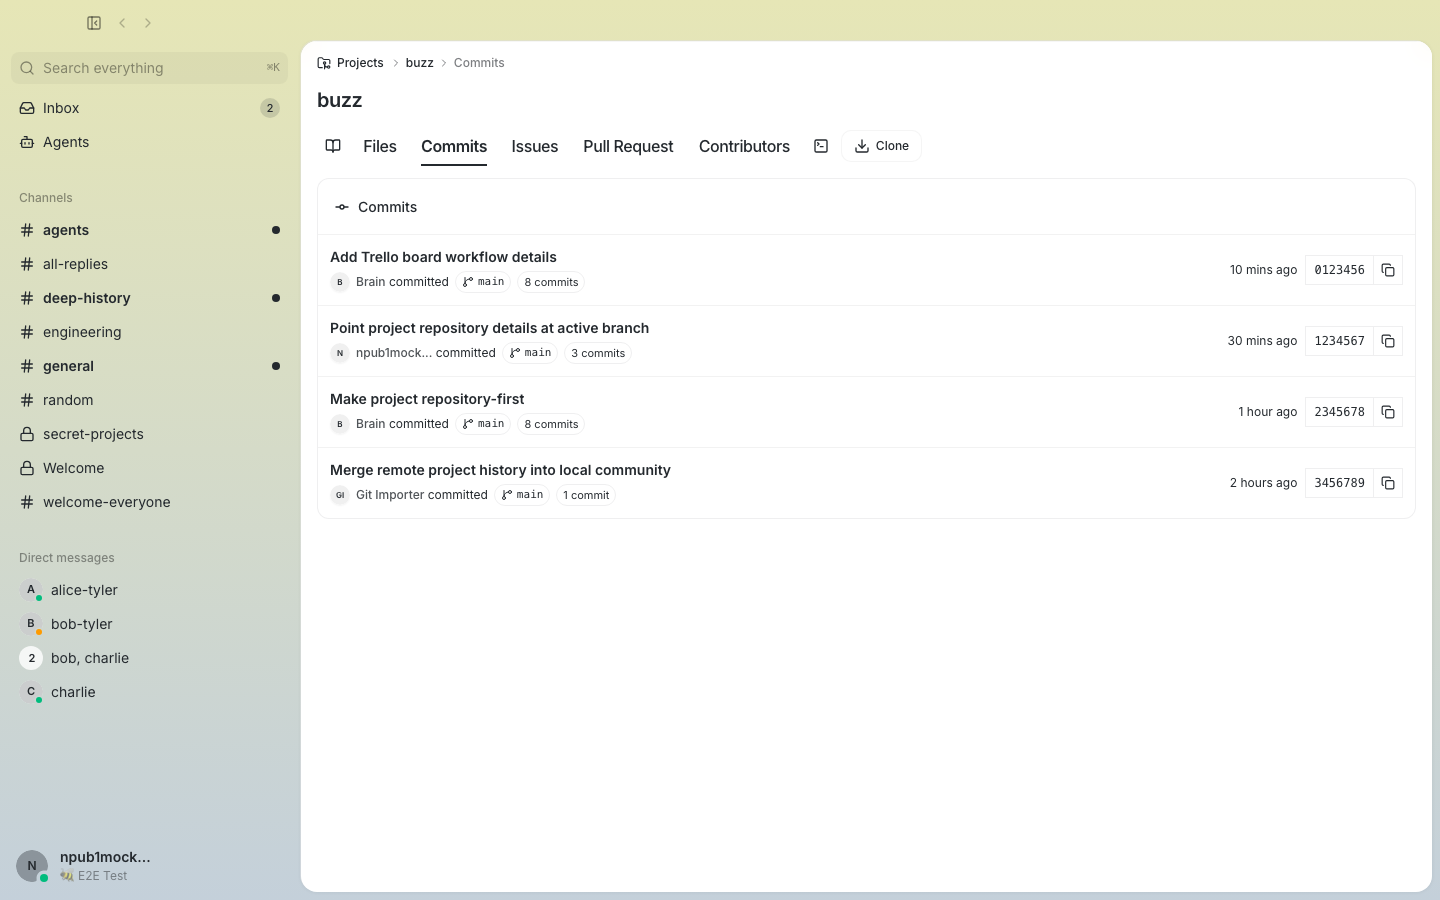
Task: Open commit 'Add Trello board workflow details'
Action: pos(443,257)
